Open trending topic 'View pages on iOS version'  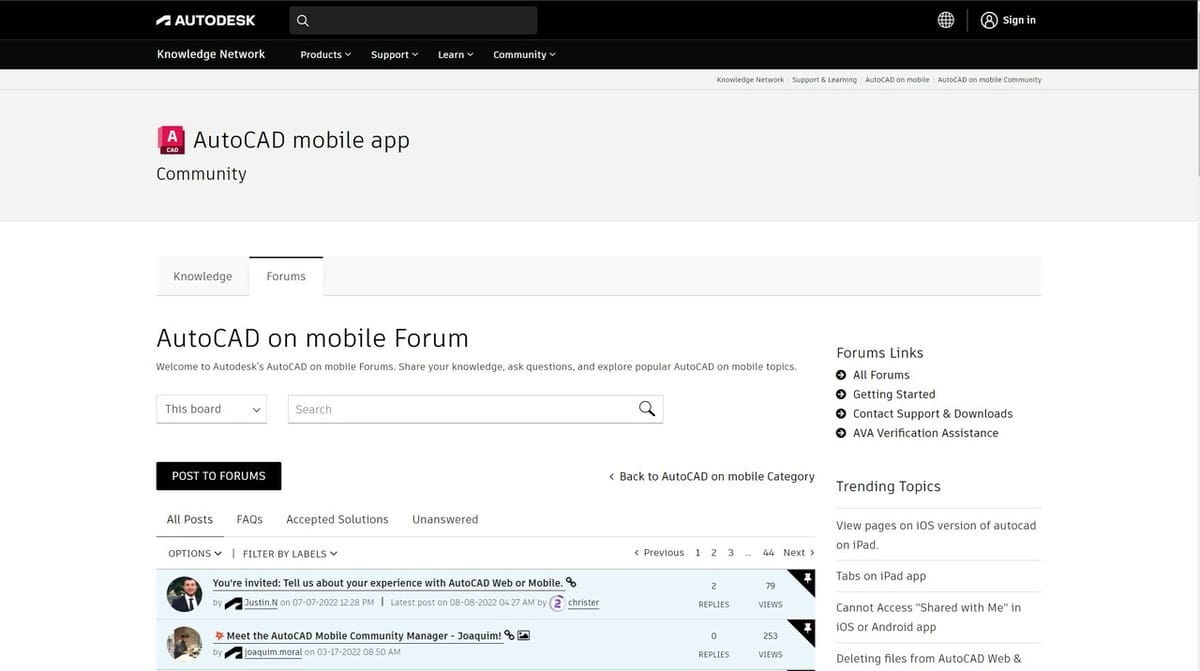point(936,535)
